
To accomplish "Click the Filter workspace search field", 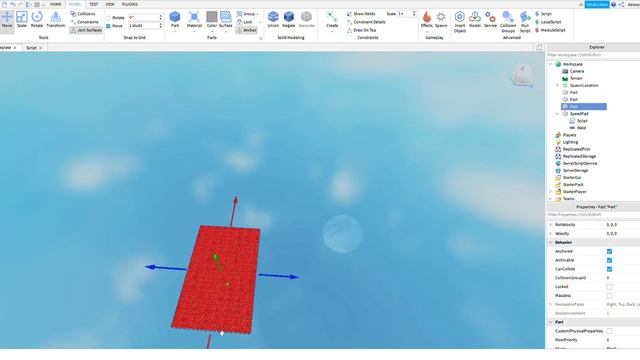I will tap(593, 55).
